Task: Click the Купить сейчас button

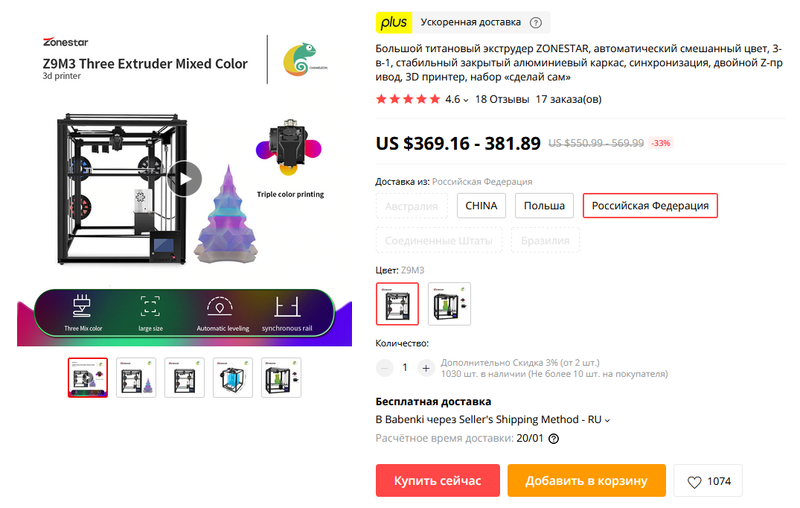Action: click(438, 480)
